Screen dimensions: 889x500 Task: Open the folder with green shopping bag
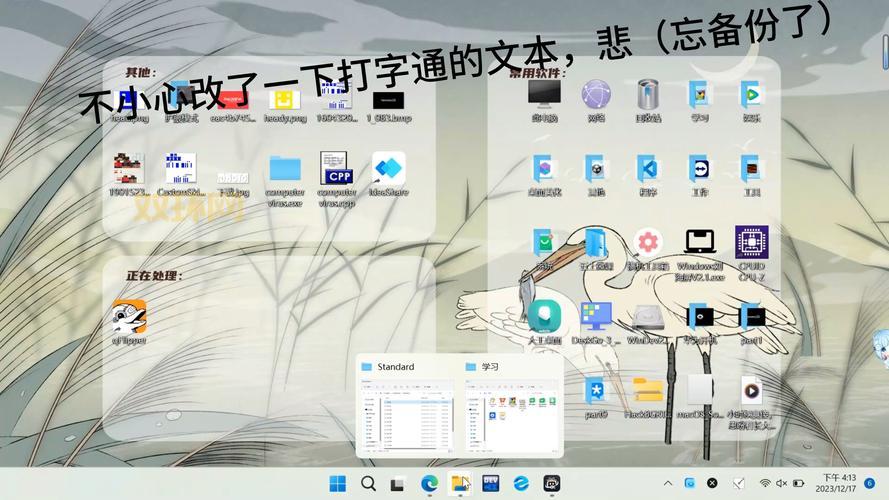[x=544, y=242]
